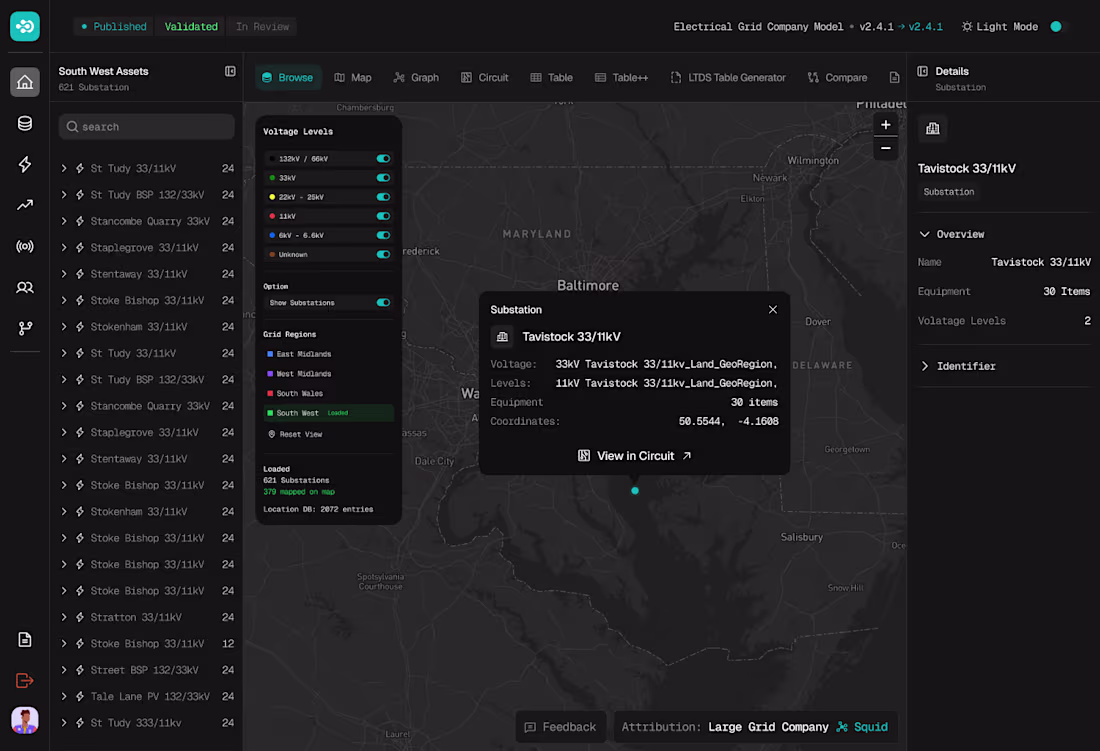Expand the Stratton 33/11kV row
The width and height of the screenshot is (1100, 751).
coord(64,617)
